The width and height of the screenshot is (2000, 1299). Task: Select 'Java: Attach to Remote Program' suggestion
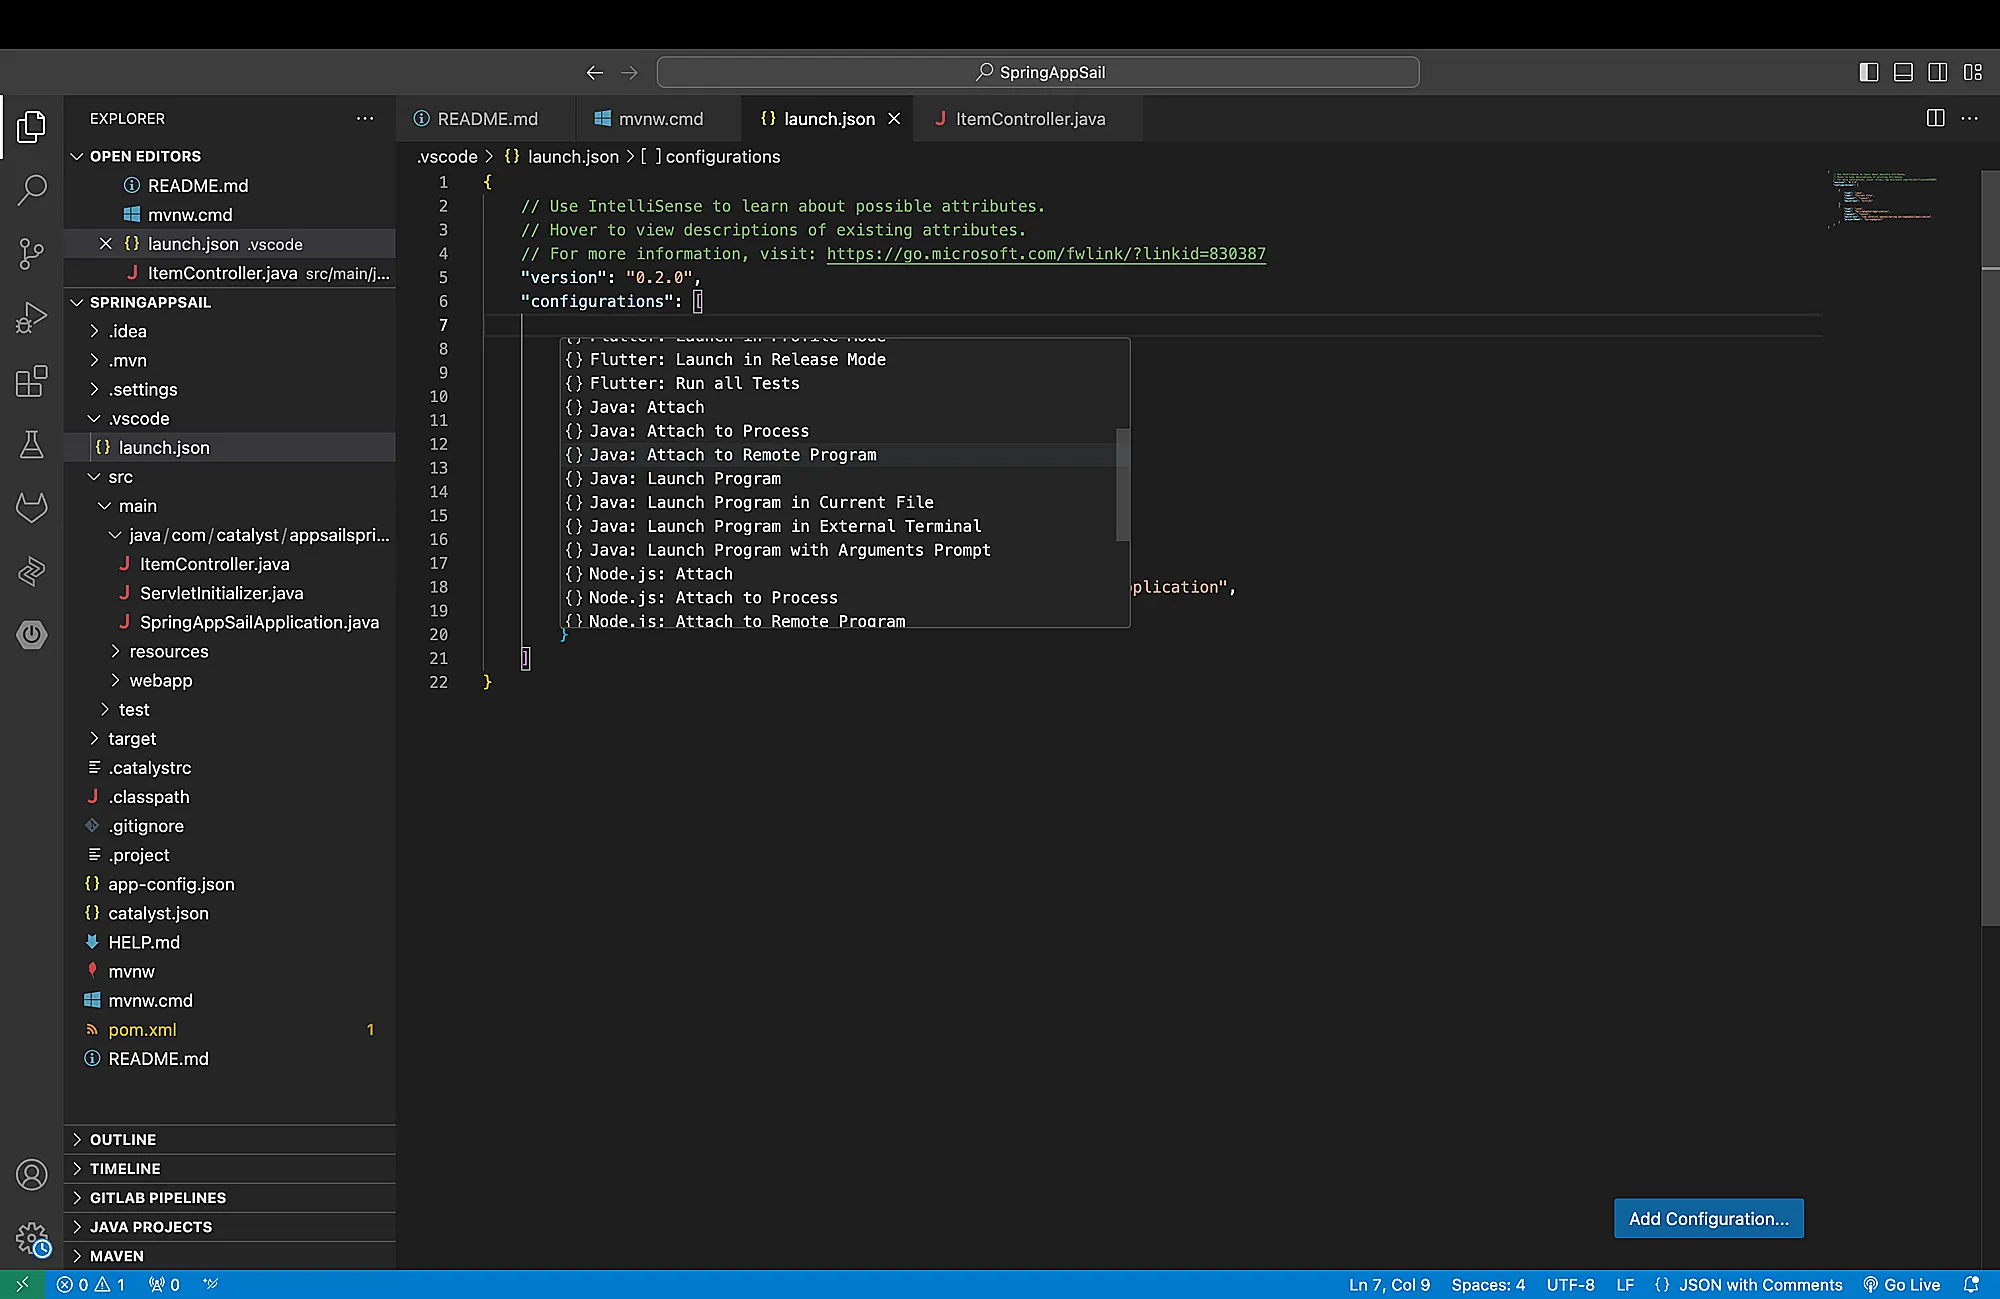840,455
